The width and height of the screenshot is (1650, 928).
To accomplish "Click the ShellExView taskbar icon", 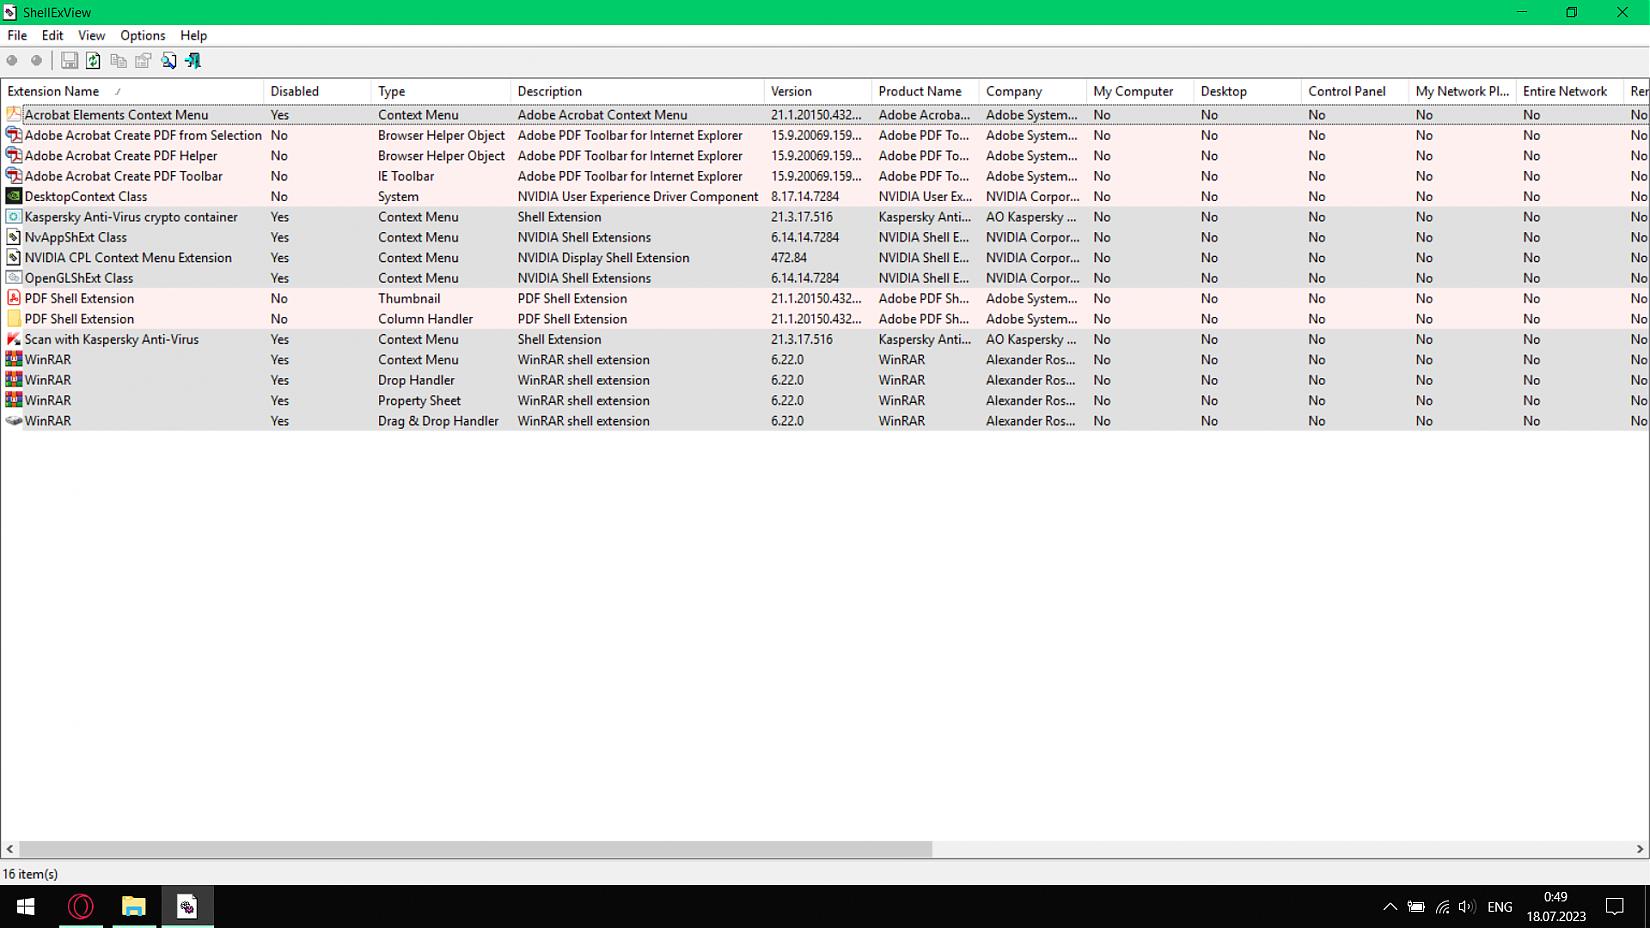I will pos(187,907).
